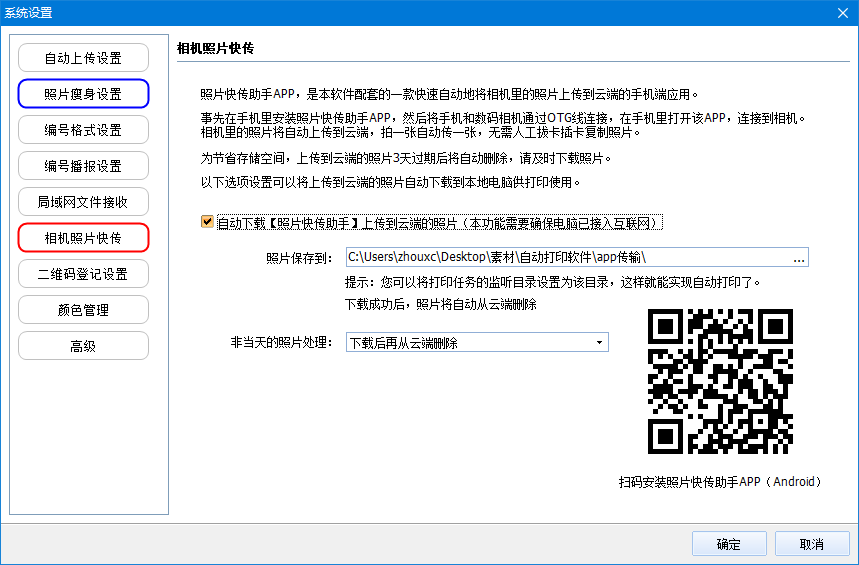This screenshot has width=859, height=565.
Task: Confirm settings with 确定 button
Action: click(729, 544)
